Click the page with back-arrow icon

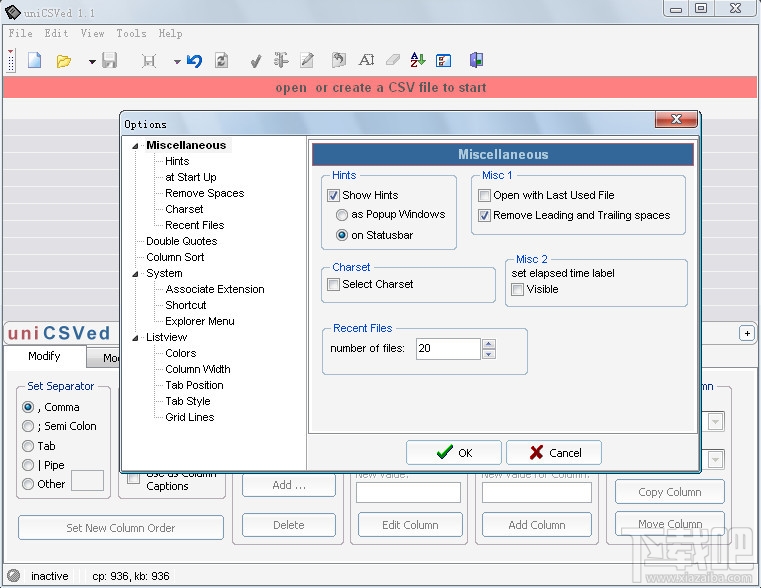[x=339, y=60]
